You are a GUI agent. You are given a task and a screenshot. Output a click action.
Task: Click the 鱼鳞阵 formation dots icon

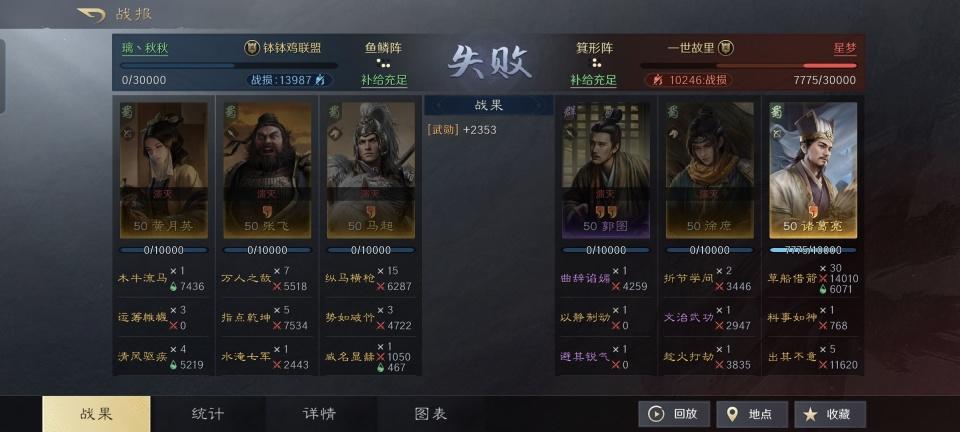coord(383,63)
